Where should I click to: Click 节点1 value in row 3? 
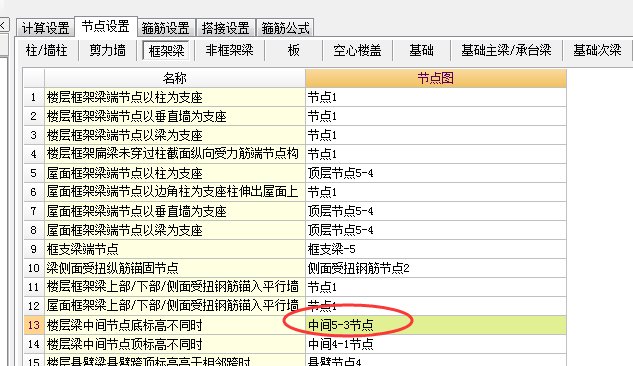[436, 135]
